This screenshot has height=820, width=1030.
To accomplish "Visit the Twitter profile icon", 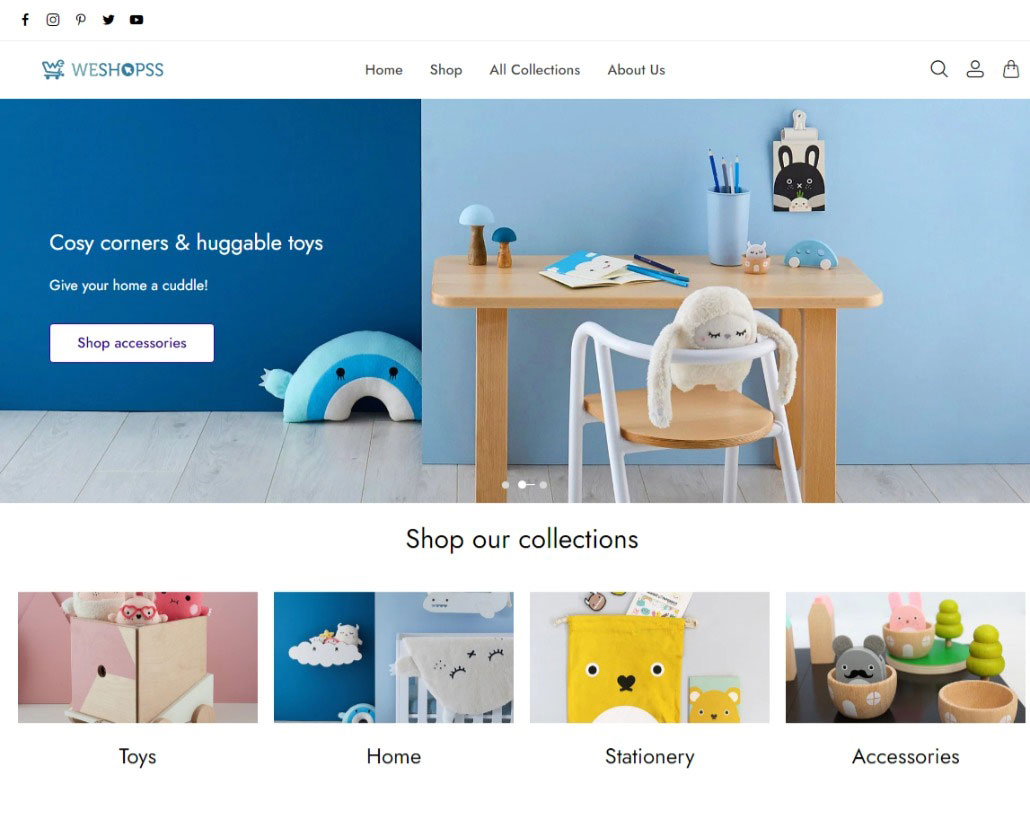I will [108, 20].
